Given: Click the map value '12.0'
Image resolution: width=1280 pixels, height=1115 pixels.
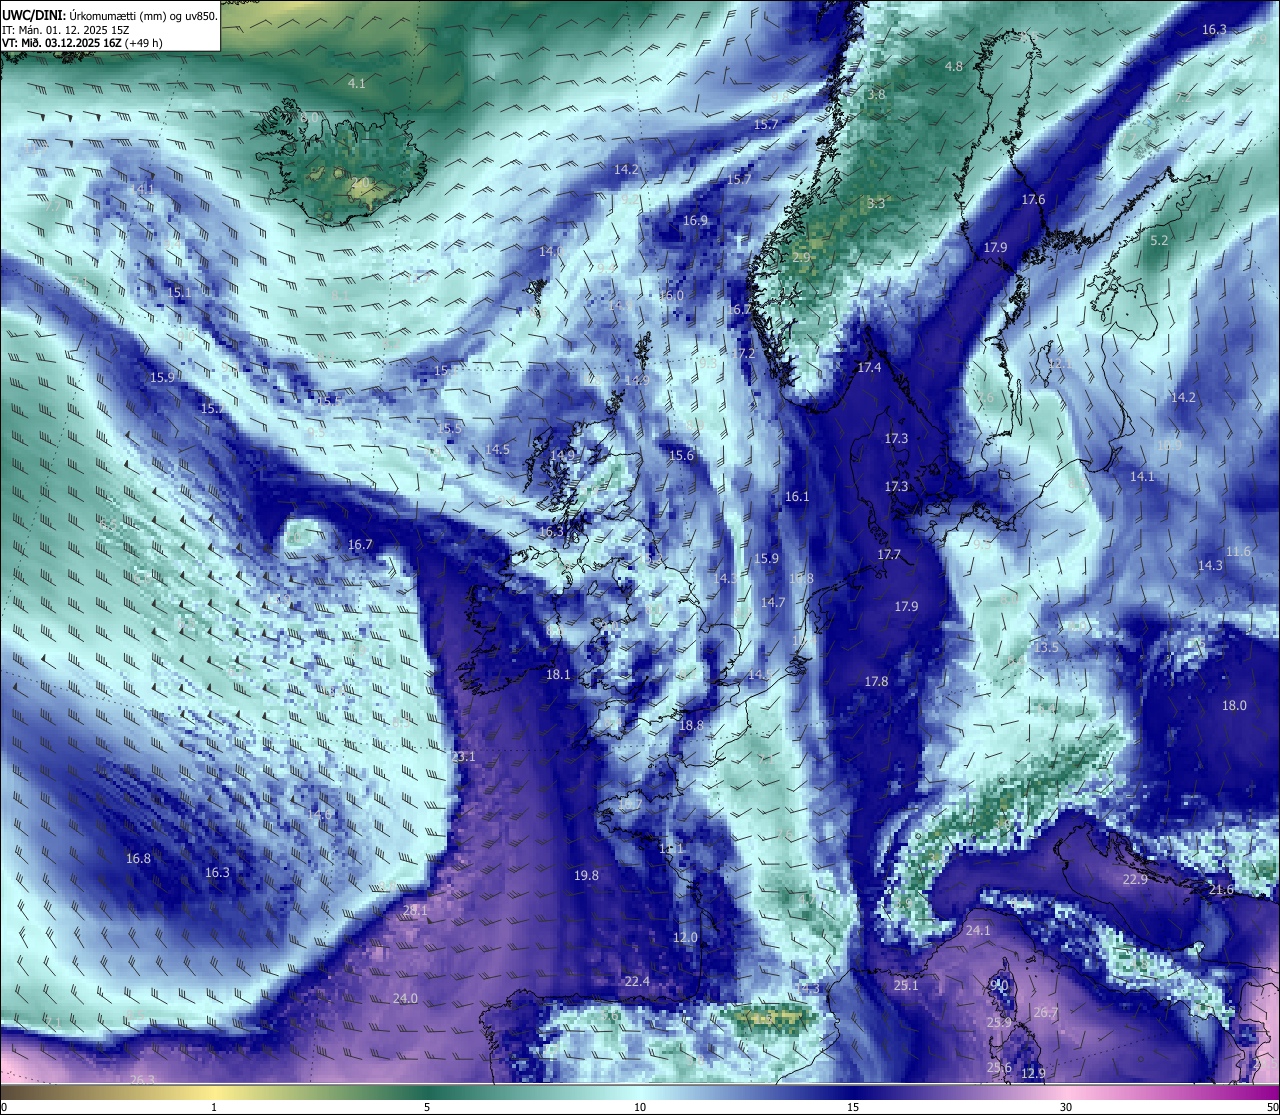Looking at the screenshot, I should pyautogui.click(x=685, y=938).
